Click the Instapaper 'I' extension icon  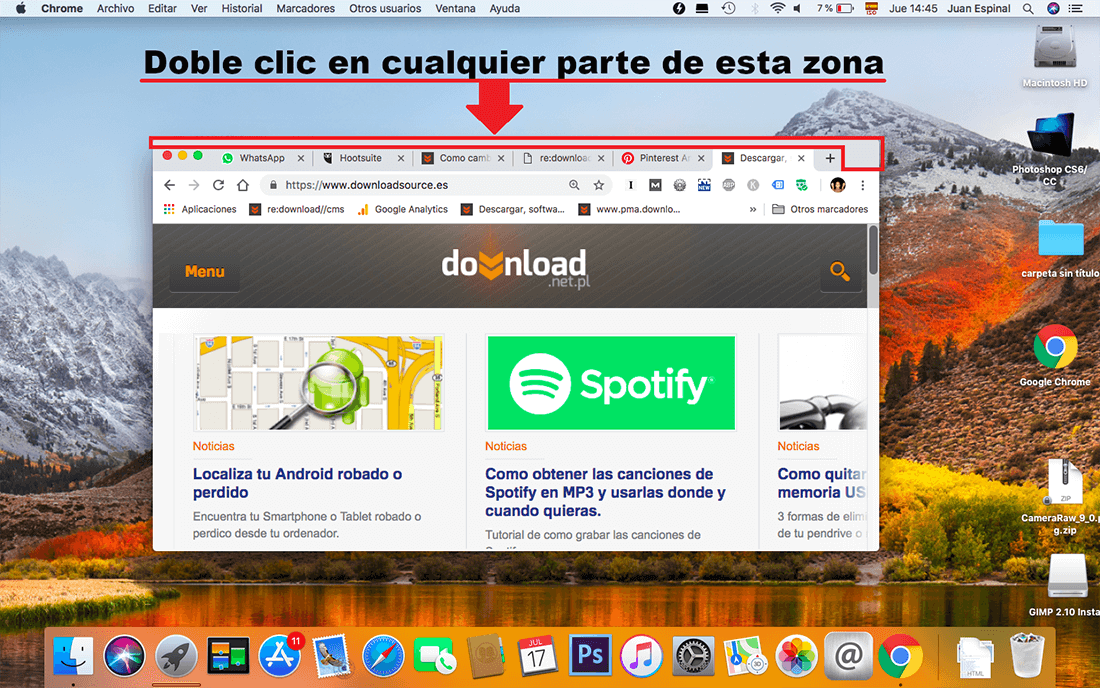click(630, 185)
